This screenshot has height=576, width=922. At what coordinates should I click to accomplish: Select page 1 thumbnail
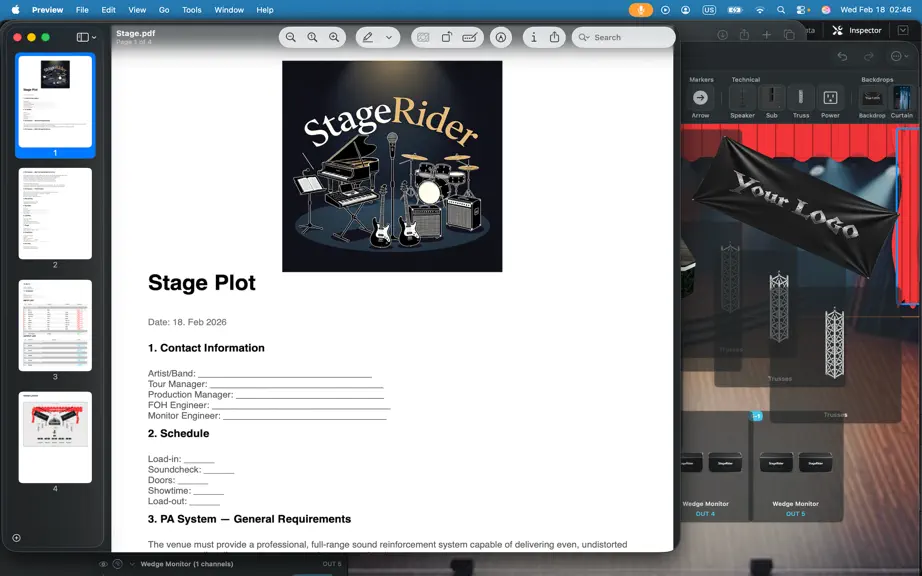tap(55, 101)
